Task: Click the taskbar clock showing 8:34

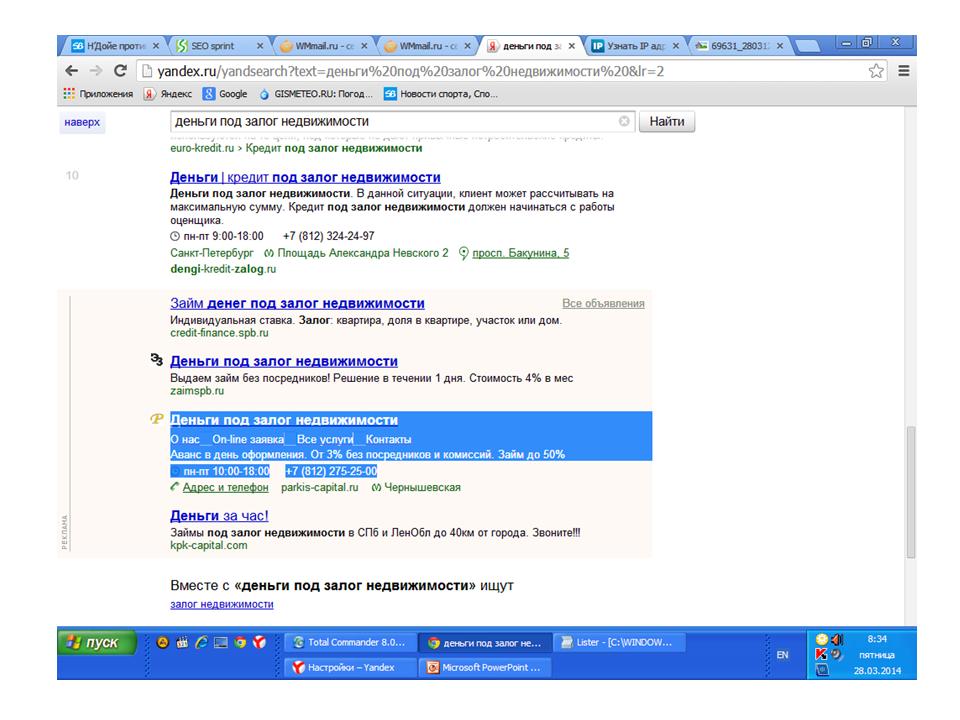Action: click(x=877, y=639)
